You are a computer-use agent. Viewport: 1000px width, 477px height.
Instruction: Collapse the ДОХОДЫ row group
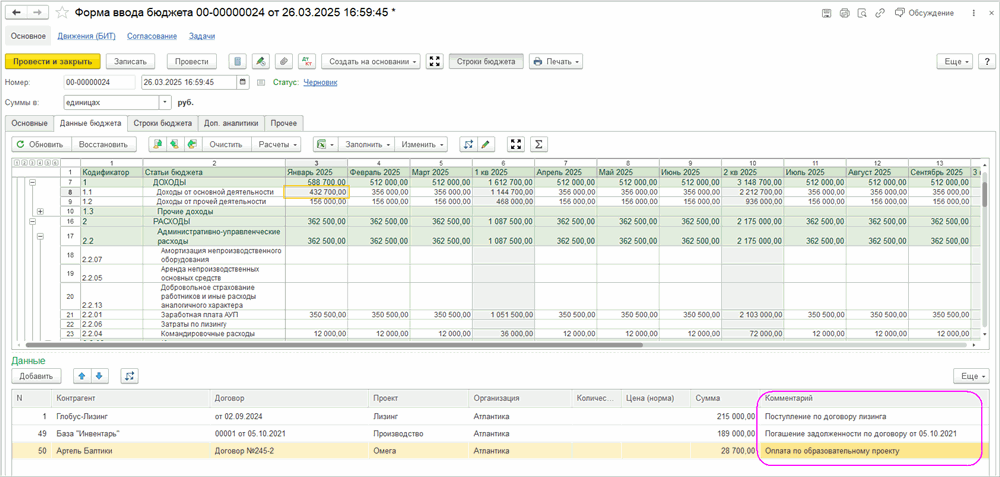[32, 183]
